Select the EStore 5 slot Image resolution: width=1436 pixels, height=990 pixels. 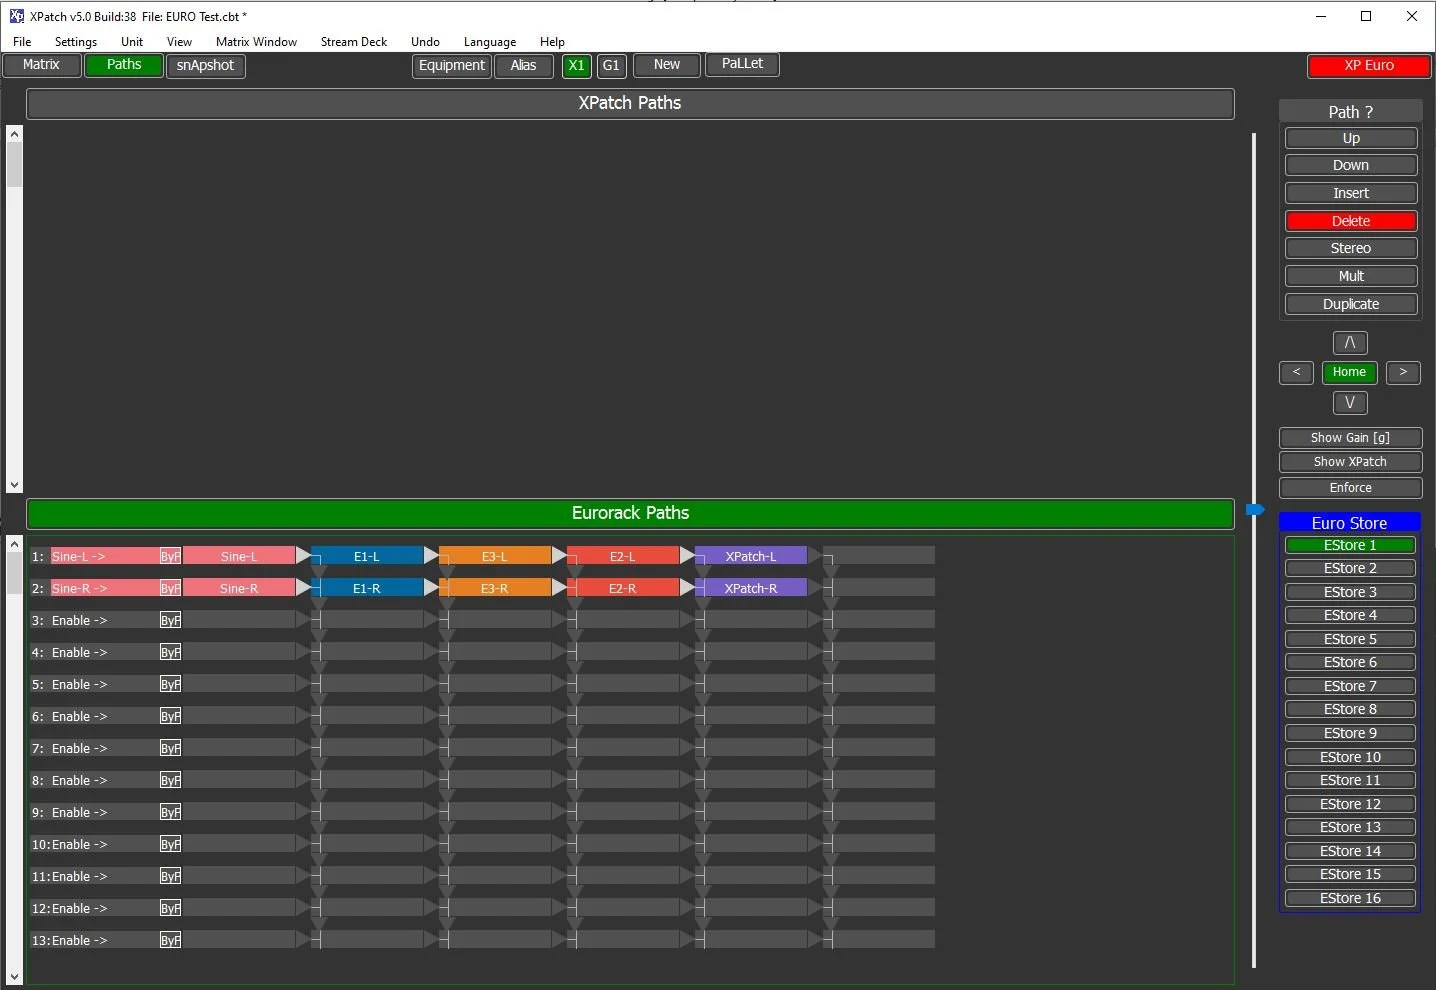(1349, 638)
